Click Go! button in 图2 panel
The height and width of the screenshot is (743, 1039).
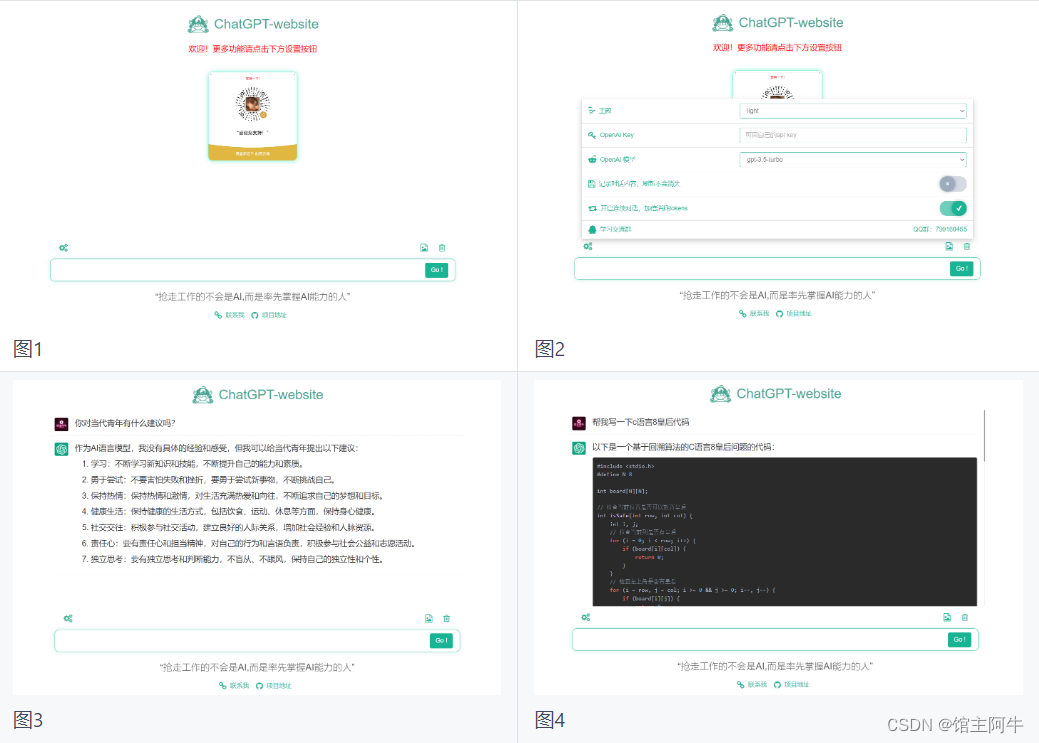[x=961, y=268]
